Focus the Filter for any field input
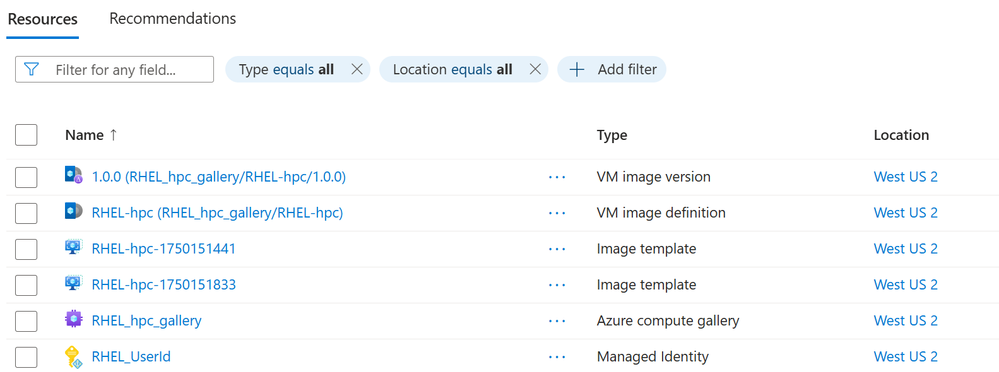 114,69
